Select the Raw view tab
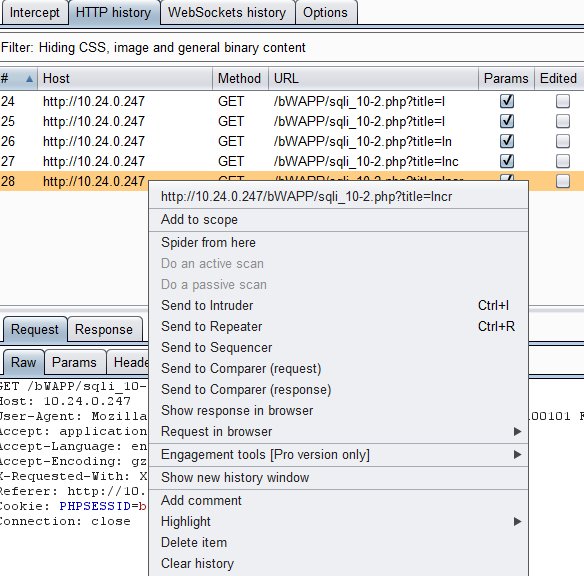 point(23,362)
